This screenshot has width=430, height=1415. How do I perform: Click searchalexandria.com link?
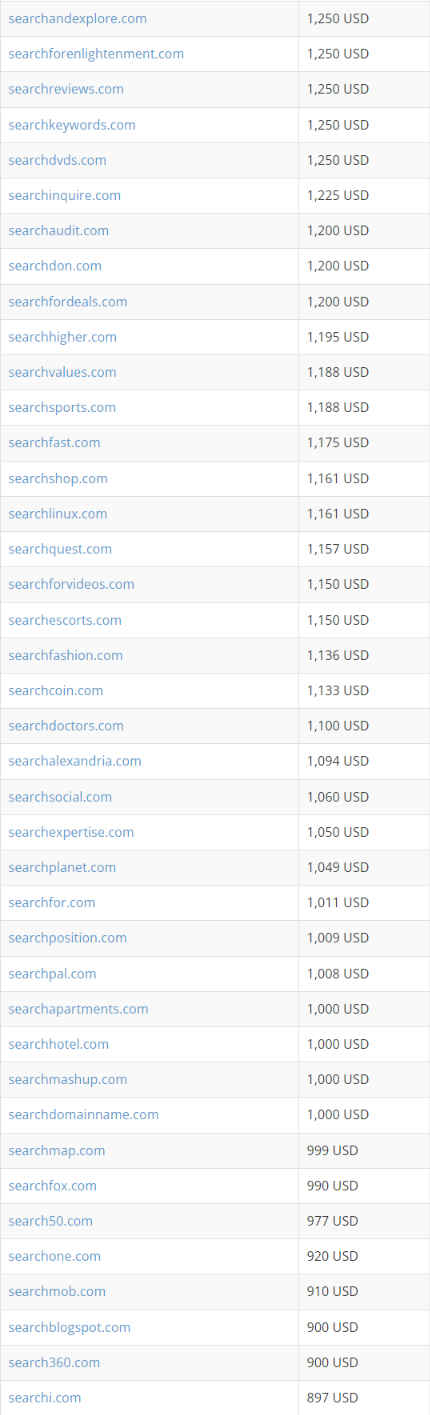[75, 761]
